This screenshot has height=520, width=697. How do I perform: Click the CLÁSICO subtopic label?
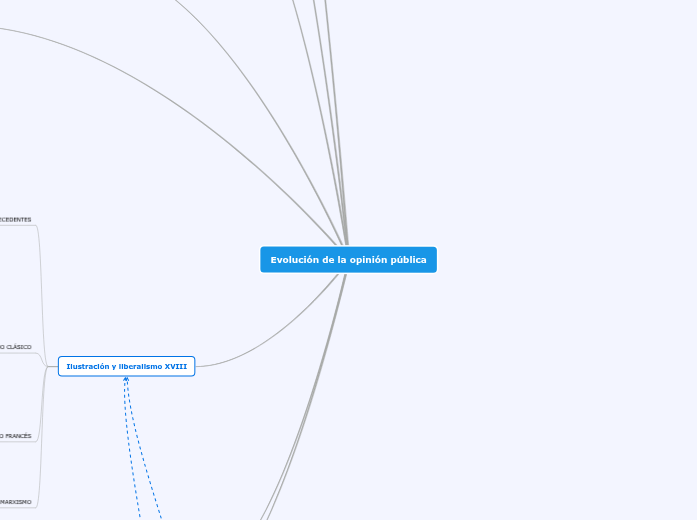tap(16, 347)
